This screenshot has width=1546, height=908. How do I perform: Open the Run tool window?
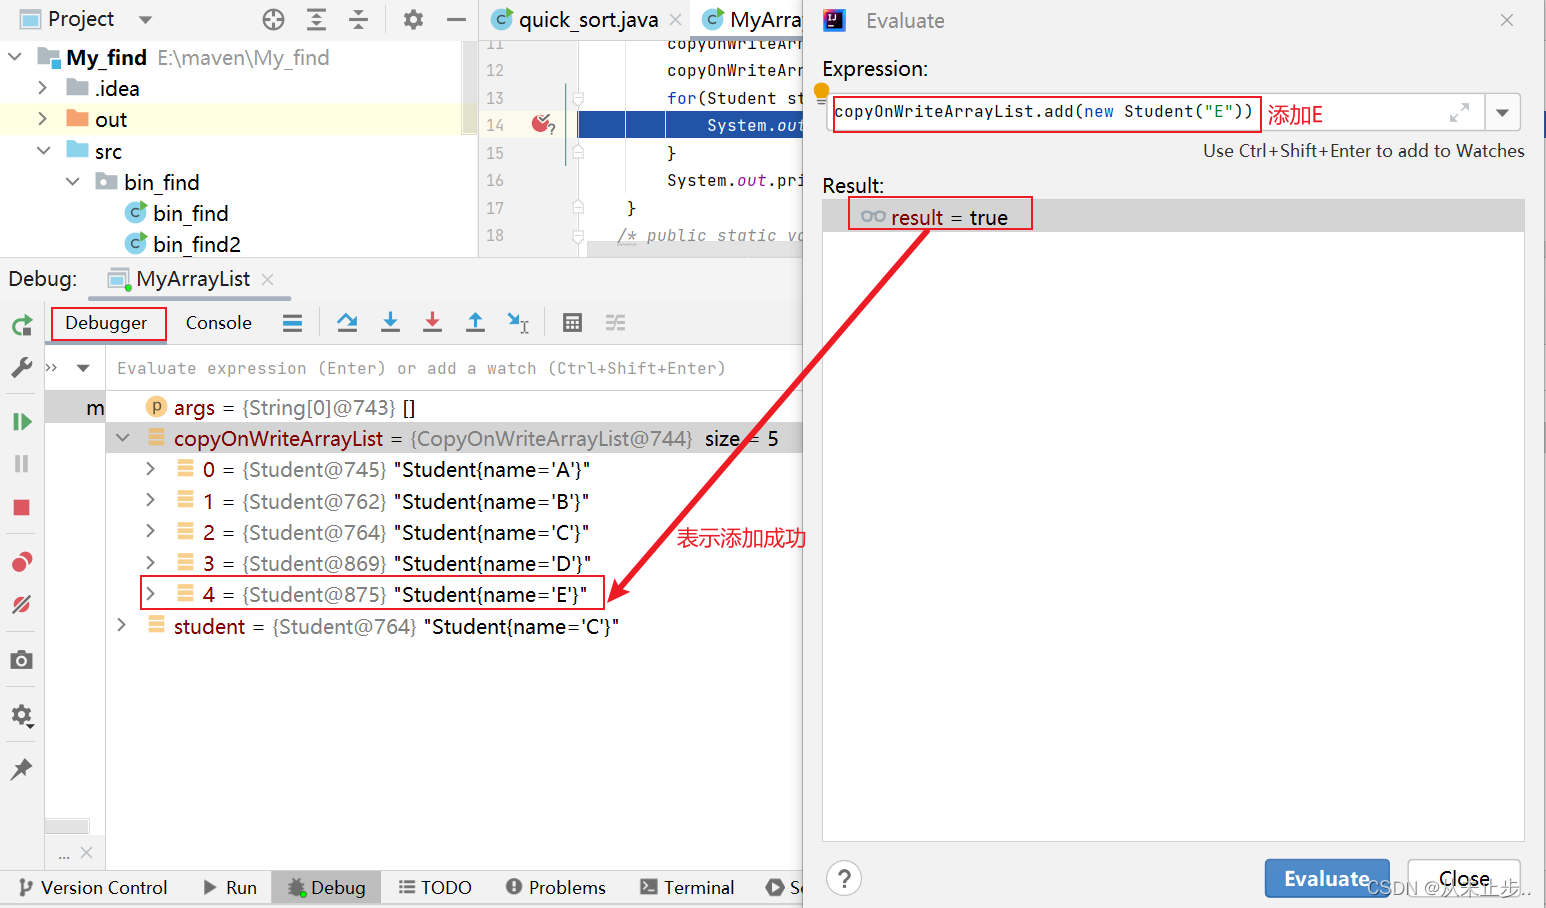[x=230, y=887]
